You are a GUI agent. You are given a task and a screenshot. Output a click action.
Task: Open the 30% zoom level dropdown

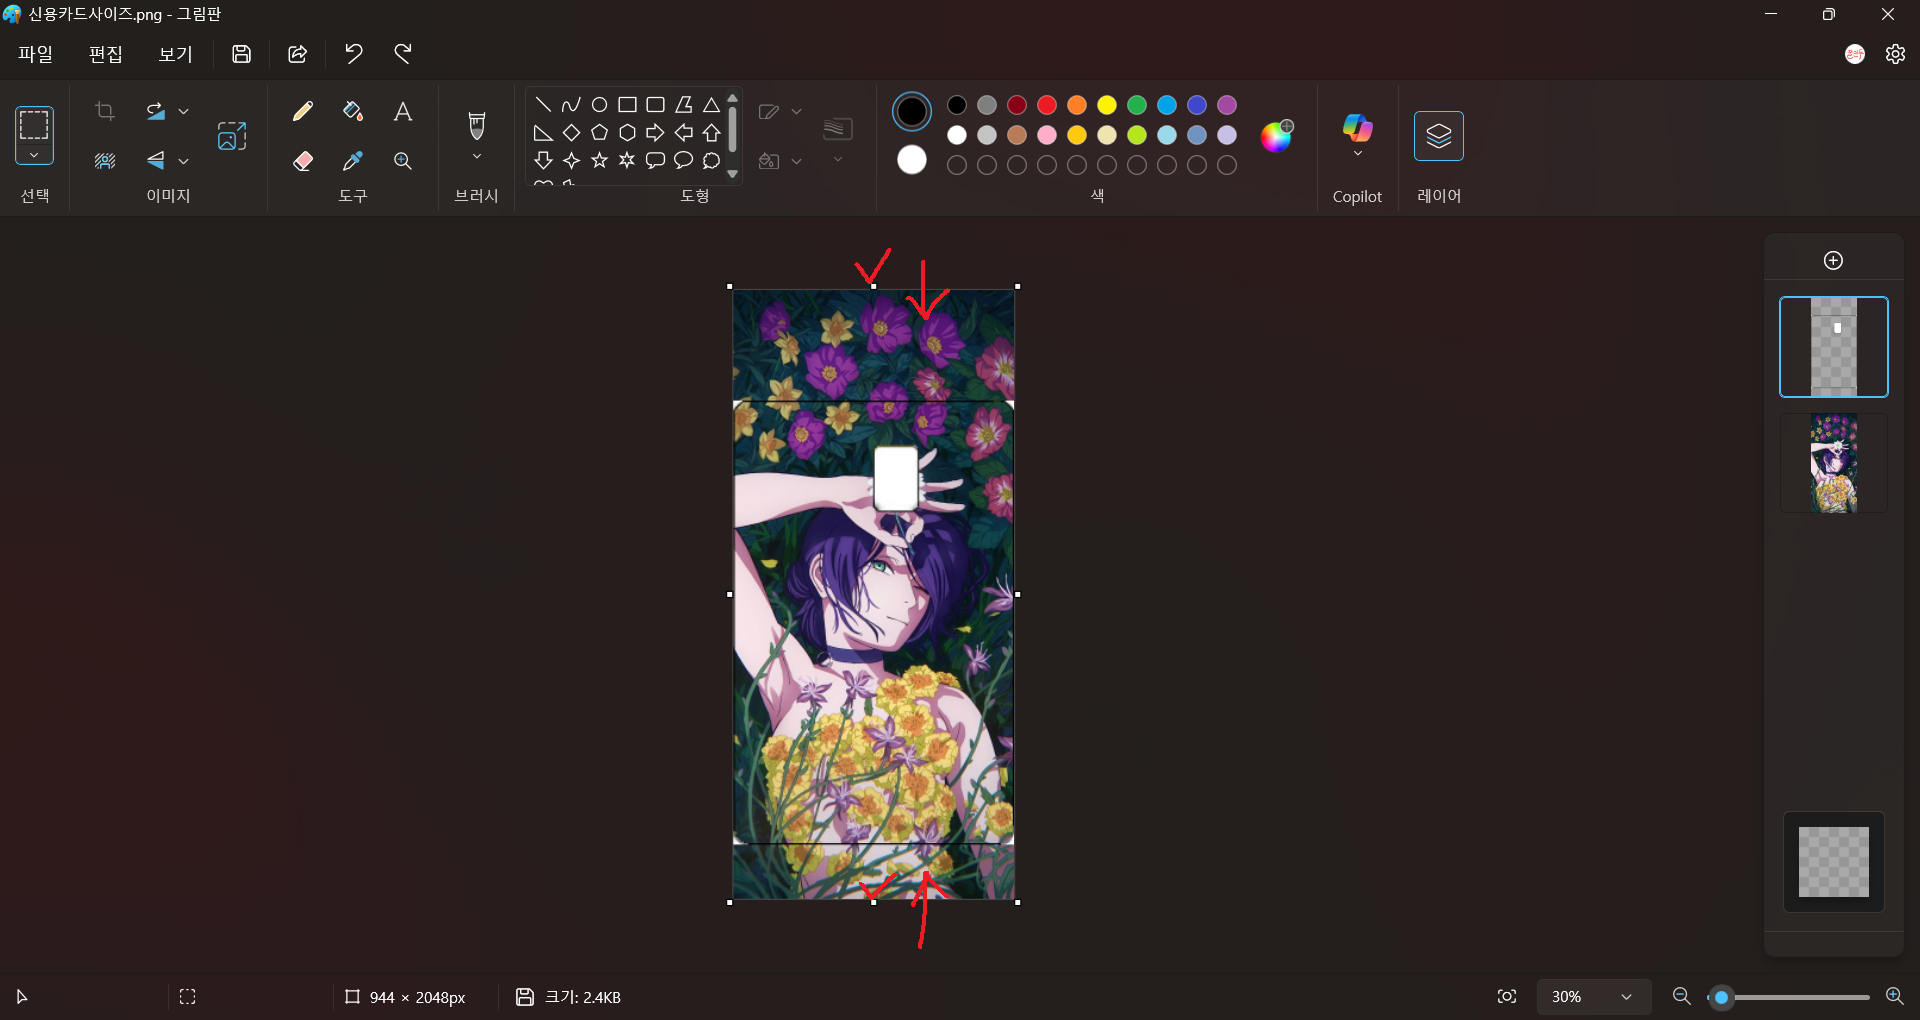[x=1592, y=997]
